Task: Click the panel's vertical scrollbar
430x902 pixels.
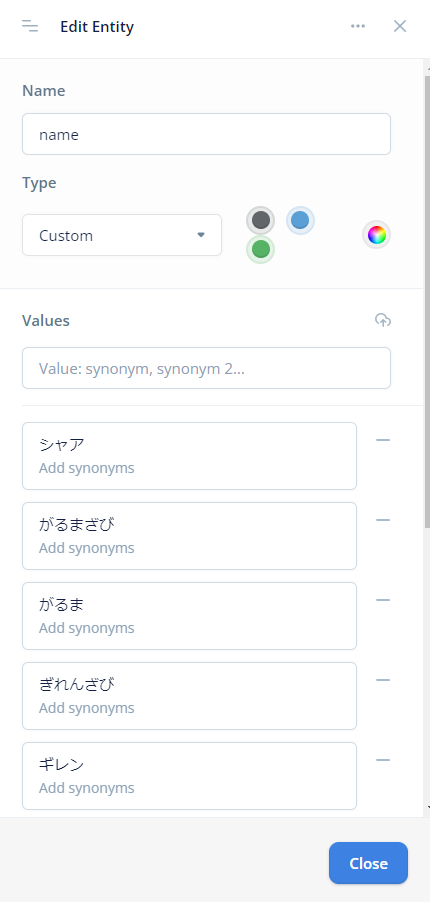Action: [427, 299]
